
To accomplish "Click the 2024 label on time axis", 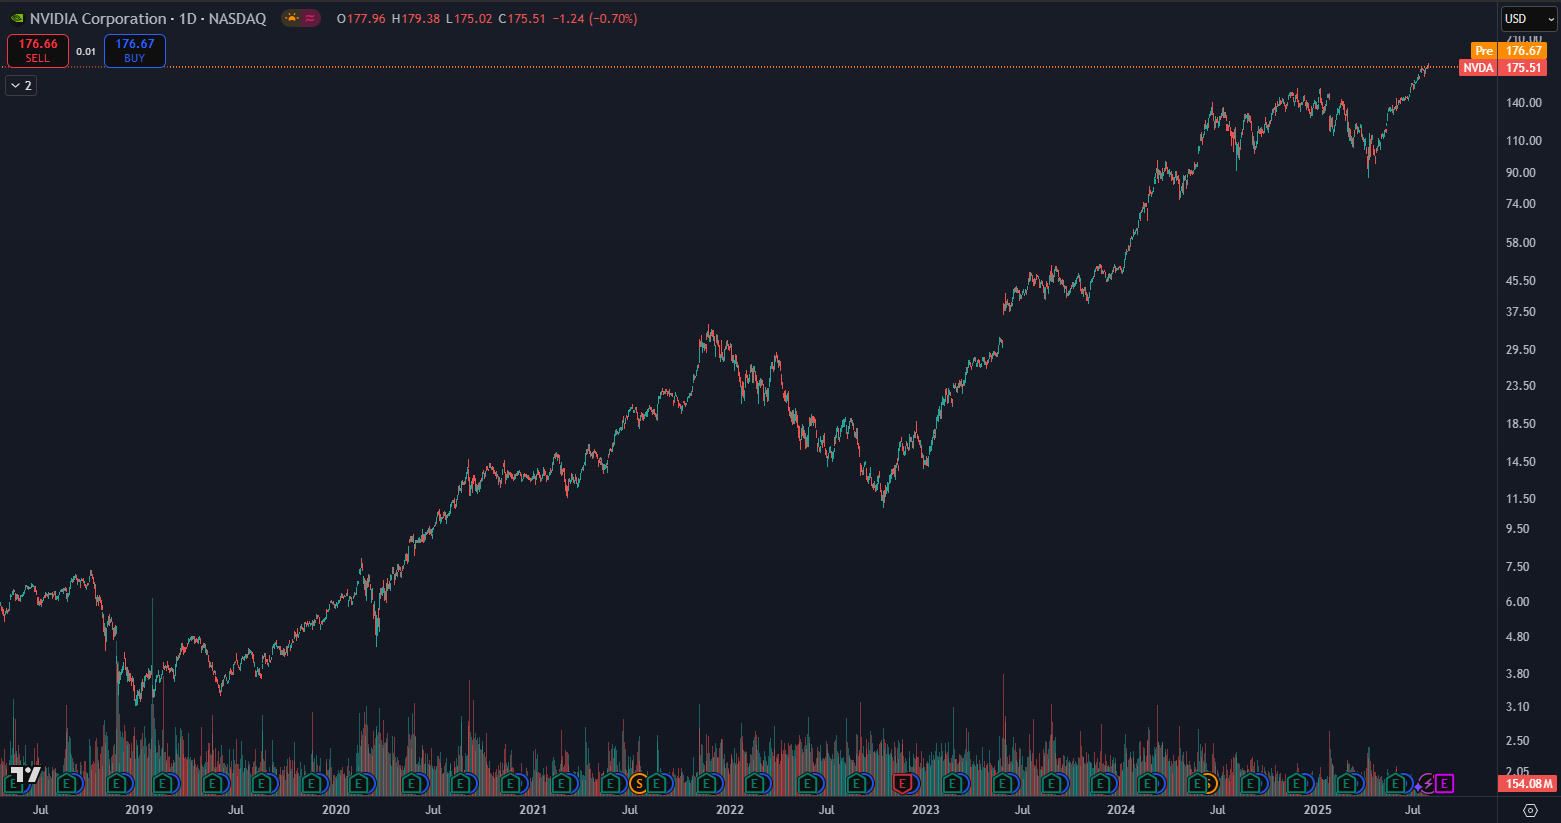I will tap(1121, 810).
